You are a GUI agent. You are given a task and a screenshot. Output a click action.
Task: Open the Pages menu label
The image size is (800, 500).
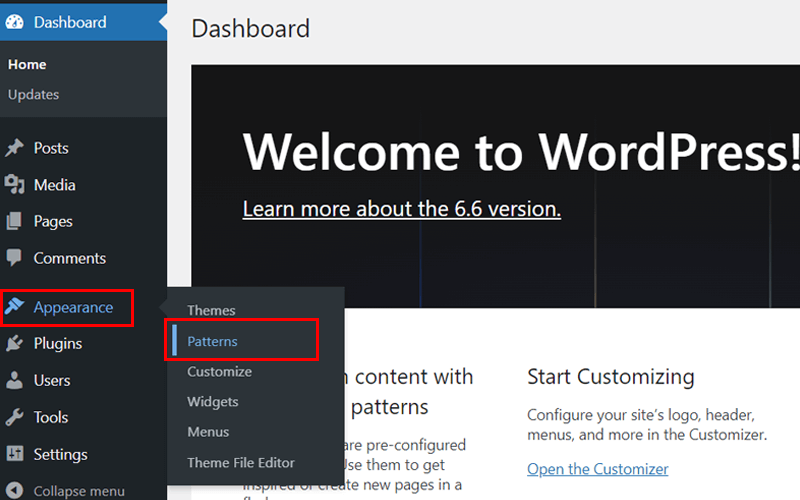(53, 221)
